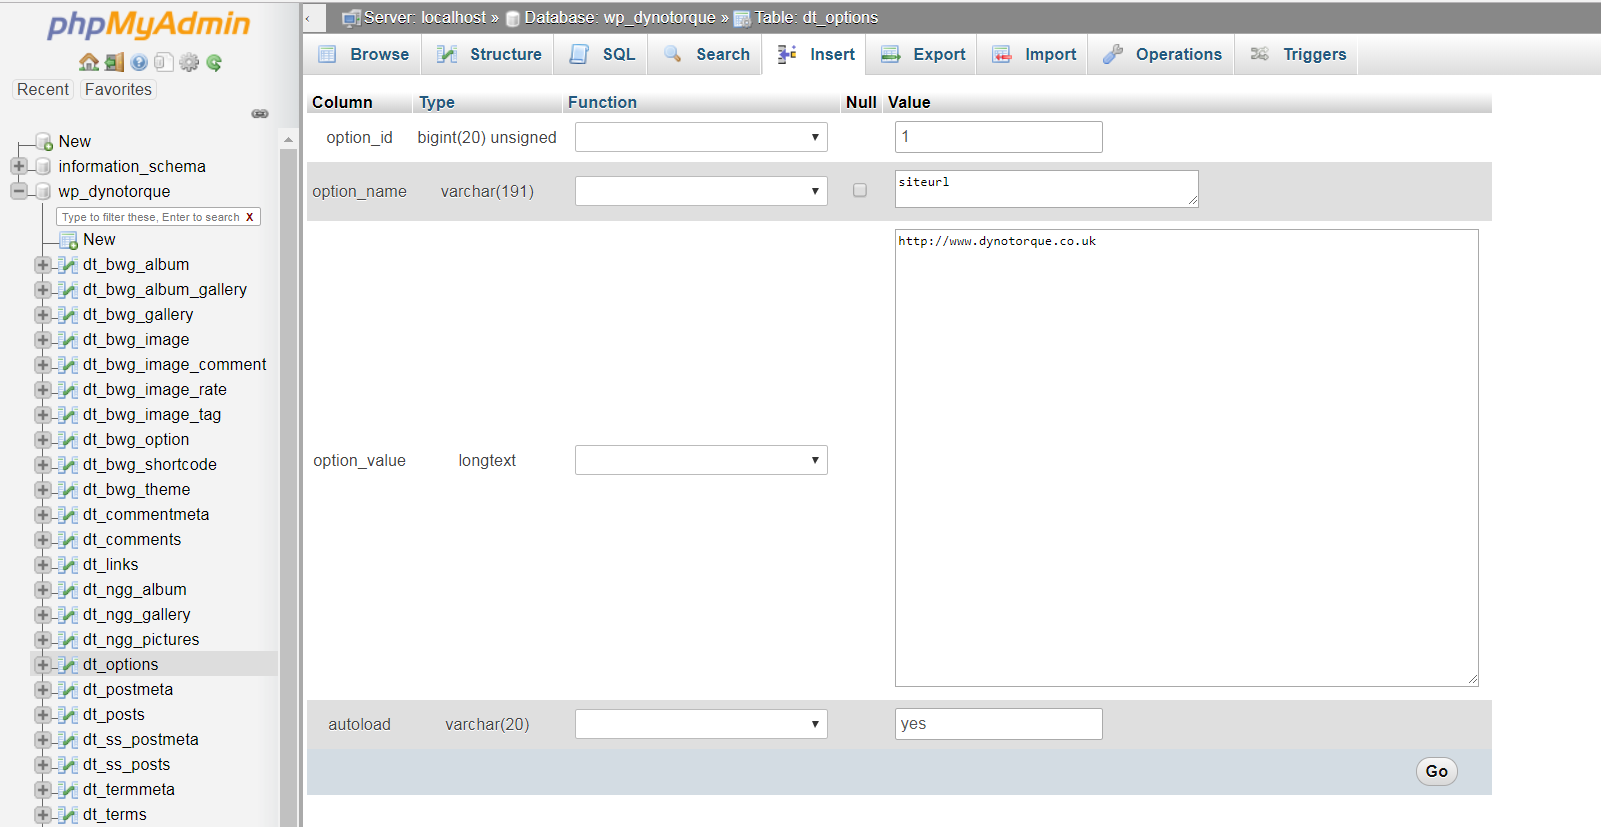Clear the table filter with X

[250, 217]
